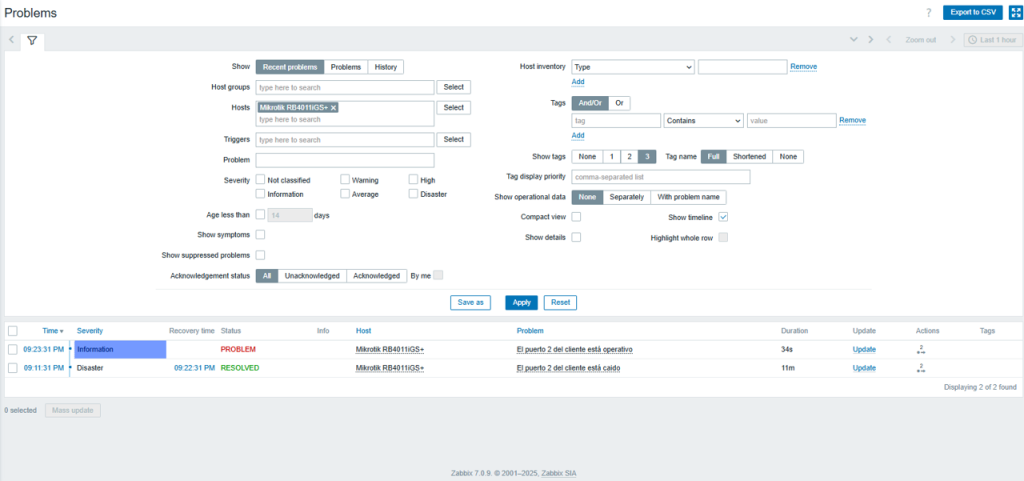Open problem 'El puerto 2 del cliente está caído'
This screenshot has width=1024, height=481.
(x=568, y=368)
